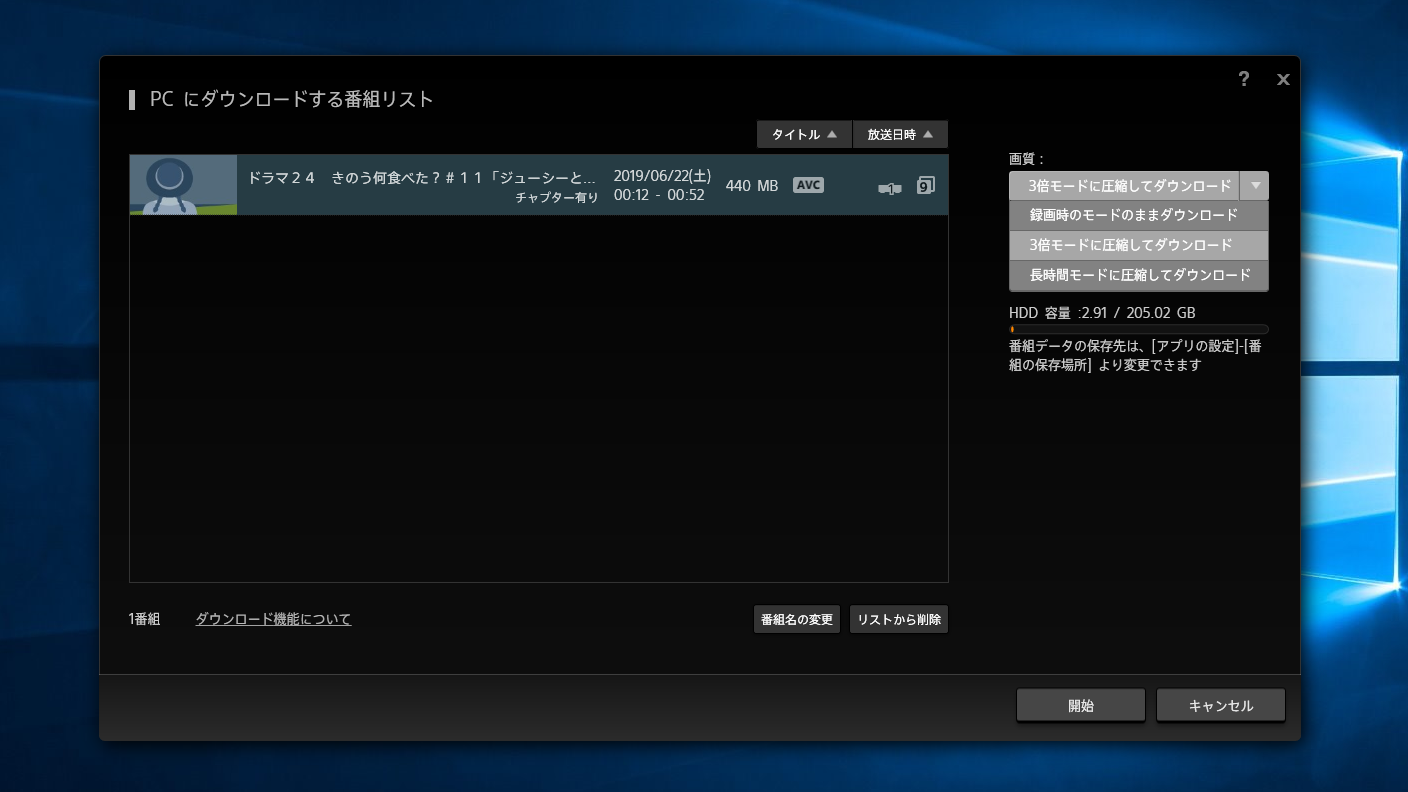The height and width of the screenshot is (792, 1408).
Task: Click the copy count 9 icon
Action: (x=925, y=185)
